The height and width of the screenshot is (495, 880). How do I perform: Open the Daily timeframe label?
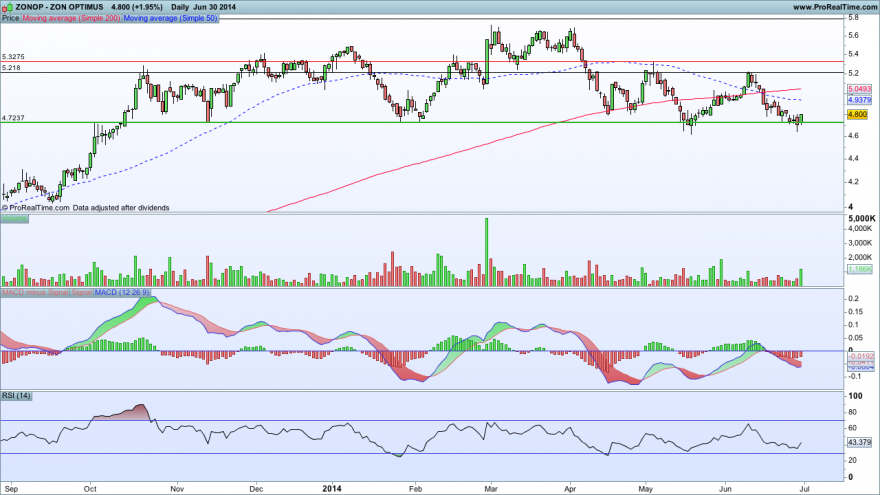tap(180, 7)
